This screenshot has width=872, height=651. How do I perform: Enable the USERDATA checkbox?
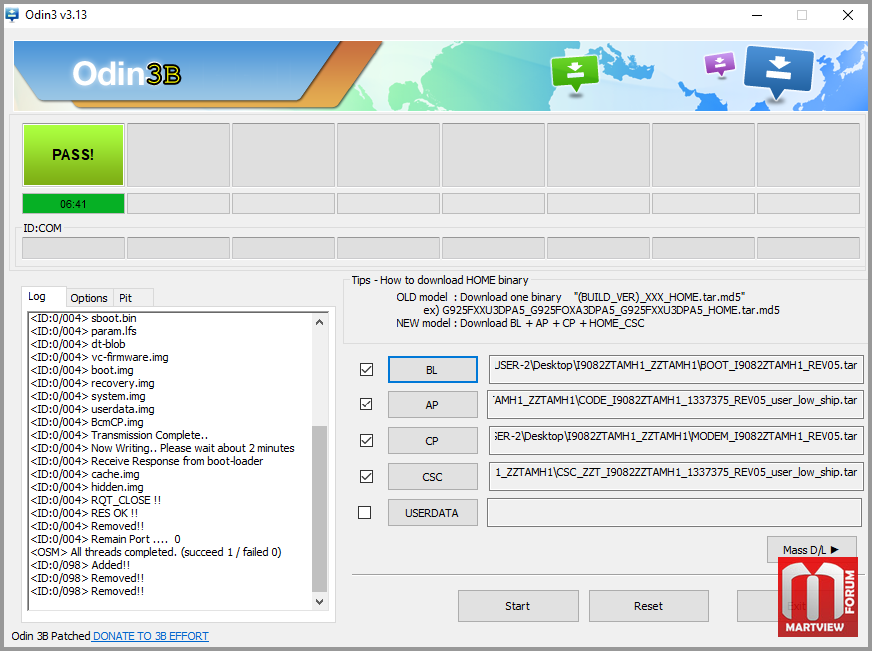(x=365, y=512)
